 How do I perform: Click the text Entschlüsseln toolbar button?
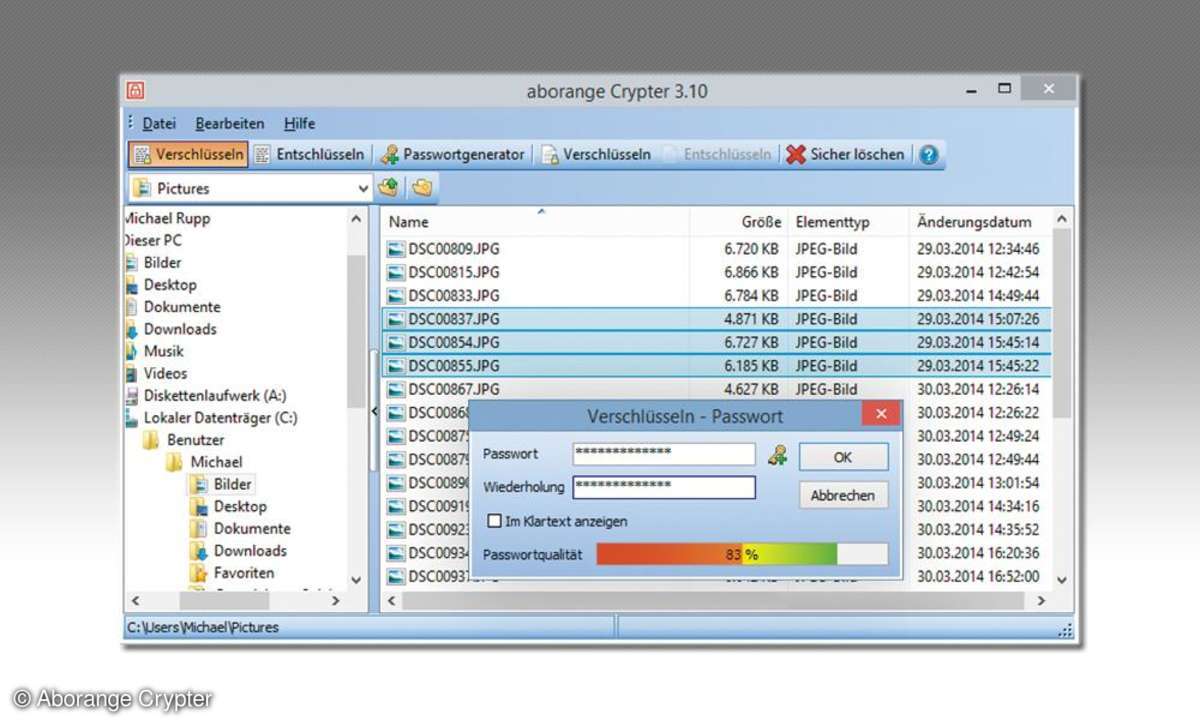coord(310,154)
